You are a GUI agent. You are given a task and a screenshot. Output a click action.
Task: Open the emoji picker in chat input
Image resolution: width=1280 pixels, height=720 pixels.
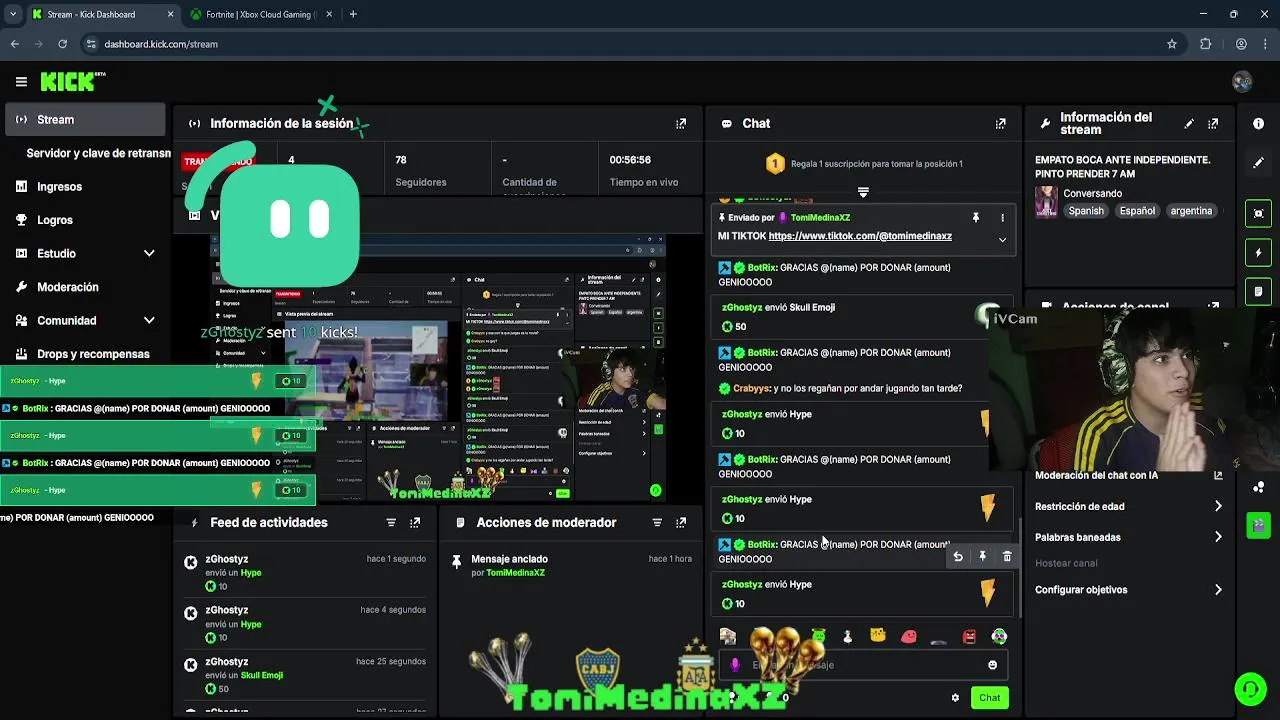tap(992, 665)
